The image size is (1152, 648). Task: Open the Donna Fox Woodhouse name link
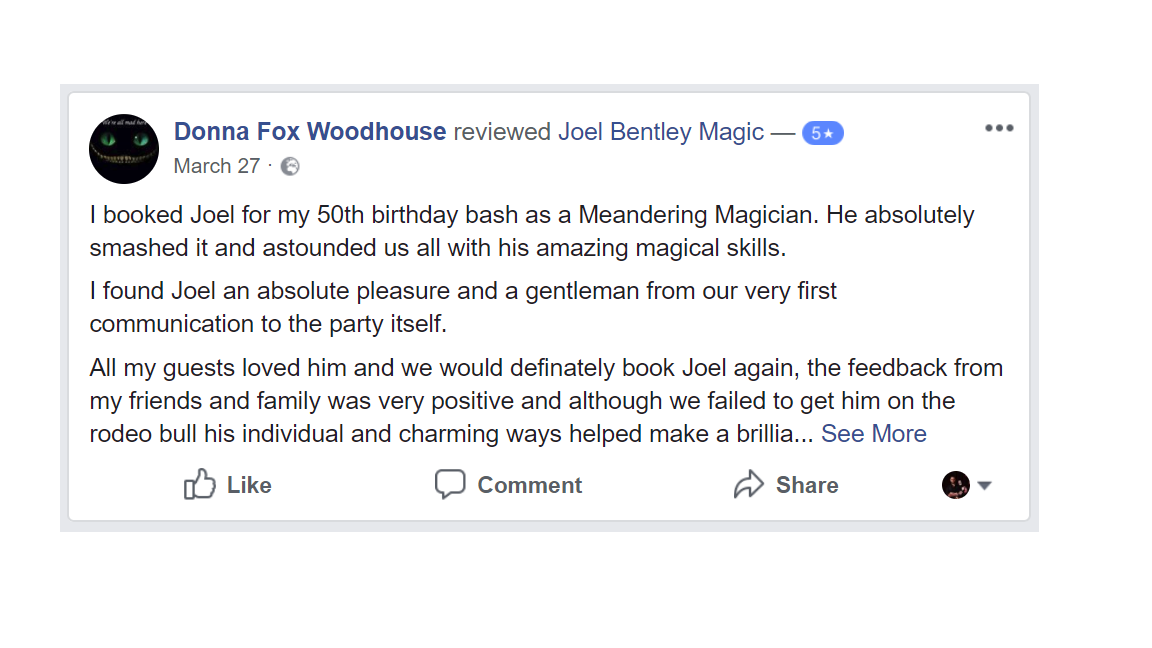tap(310, 132)
